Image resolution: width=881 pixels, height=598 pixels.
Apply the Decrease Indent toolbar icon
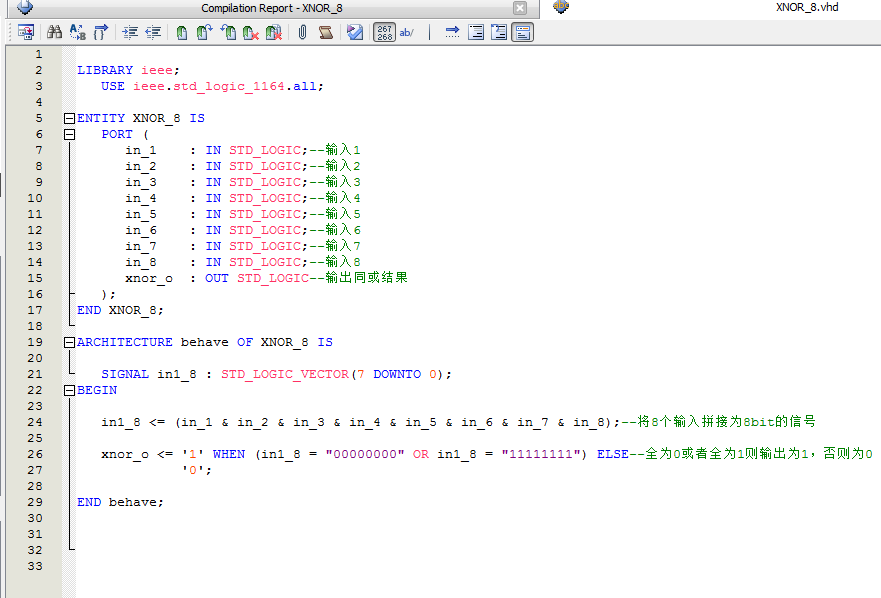[151, 31]
